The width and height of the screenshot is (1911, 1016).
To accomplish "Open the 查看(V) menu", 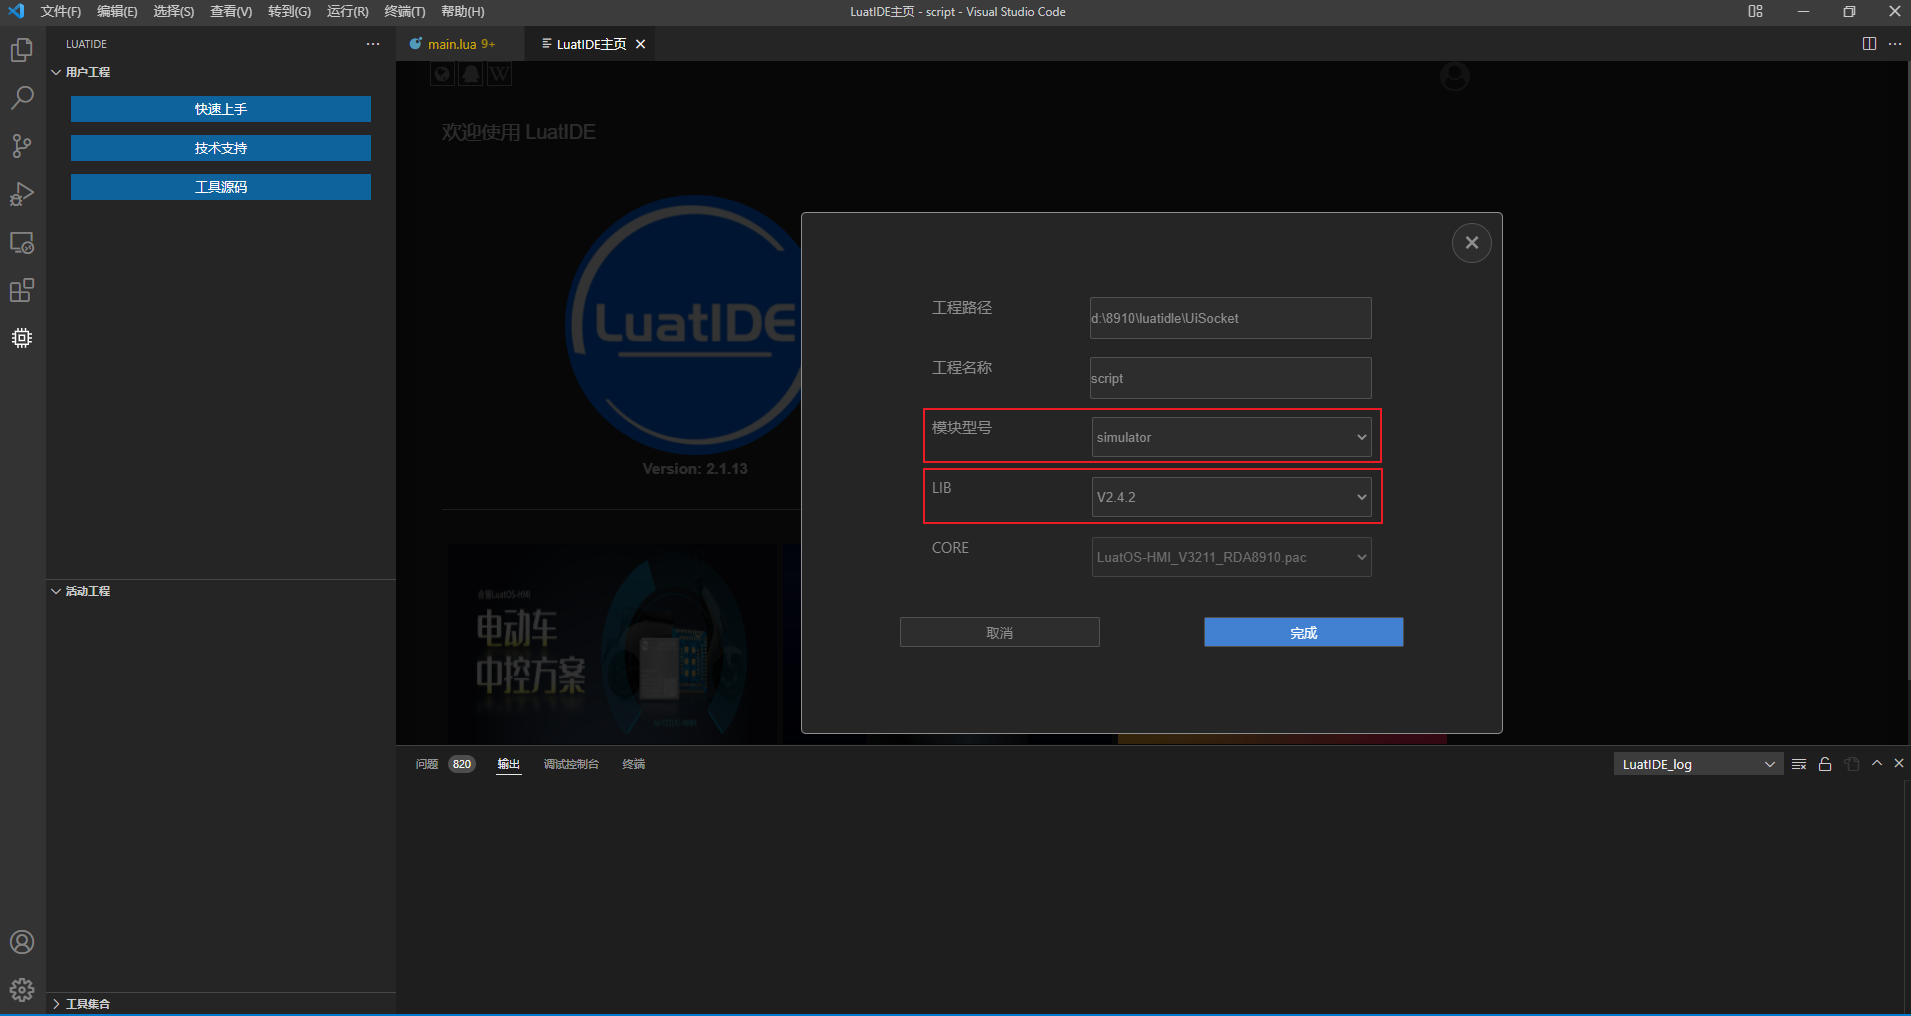I will pyautogui.click(x=231, y=12).
